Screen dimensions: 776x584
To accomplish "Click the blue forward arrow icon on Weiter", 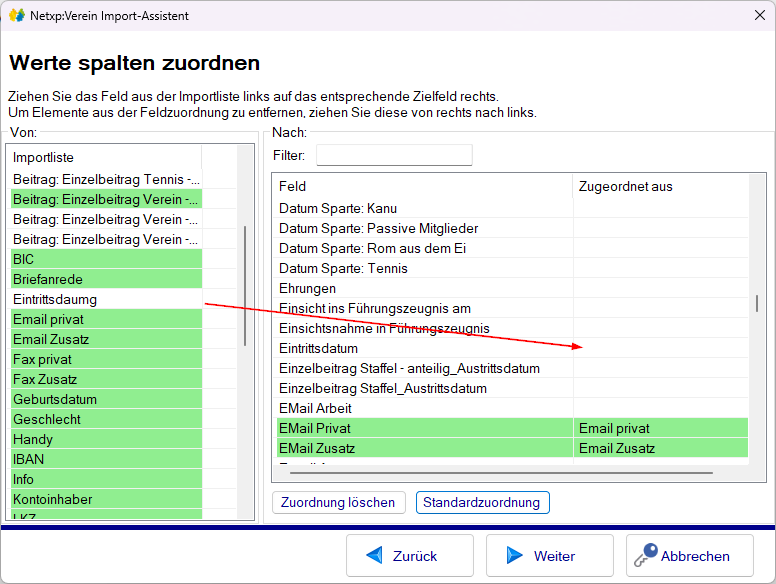I will [515, 556].
